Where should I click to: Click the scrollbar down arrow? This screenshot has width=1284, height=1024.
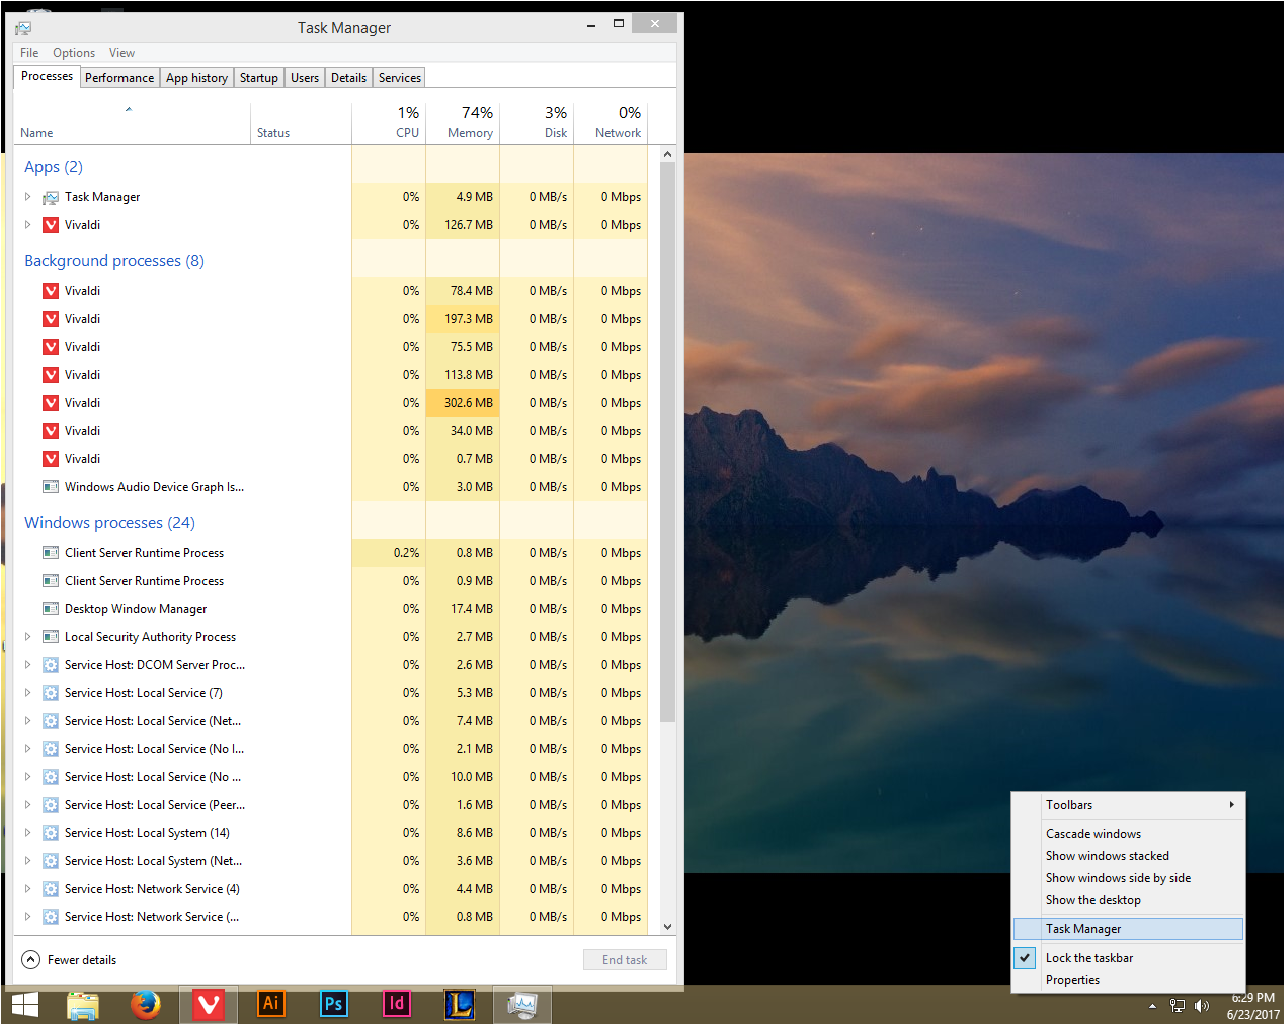(x=668, y=927)
